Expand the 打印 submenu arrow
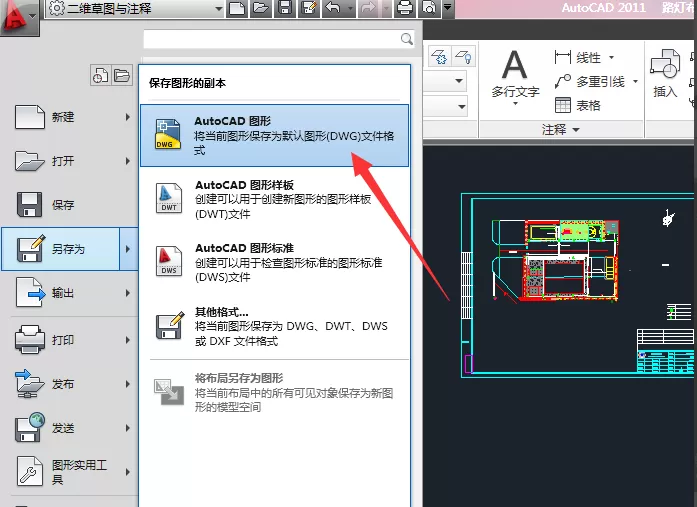This screenshot has width=697, height=507. (x=128, y=340)
